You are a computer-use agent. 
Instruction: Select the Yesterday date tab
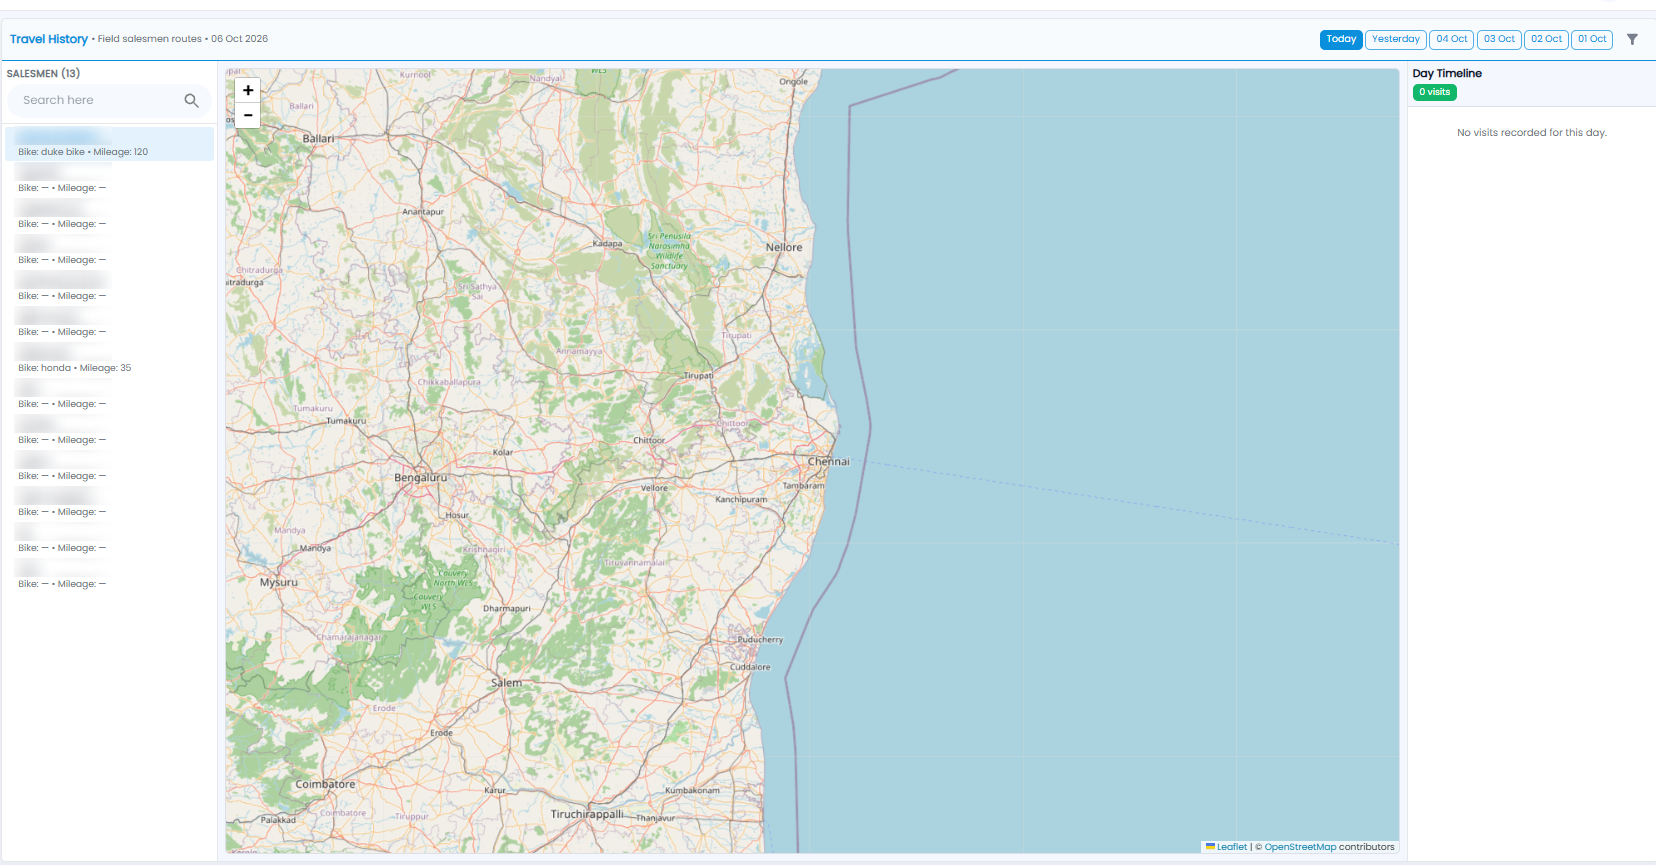tap(1396, 39)
